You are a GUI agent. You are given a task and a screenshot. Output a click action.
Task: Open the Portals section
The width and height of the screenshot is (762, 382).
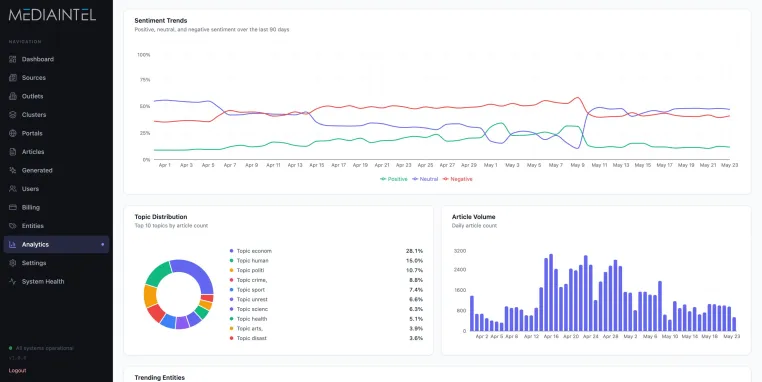[56, 133]
